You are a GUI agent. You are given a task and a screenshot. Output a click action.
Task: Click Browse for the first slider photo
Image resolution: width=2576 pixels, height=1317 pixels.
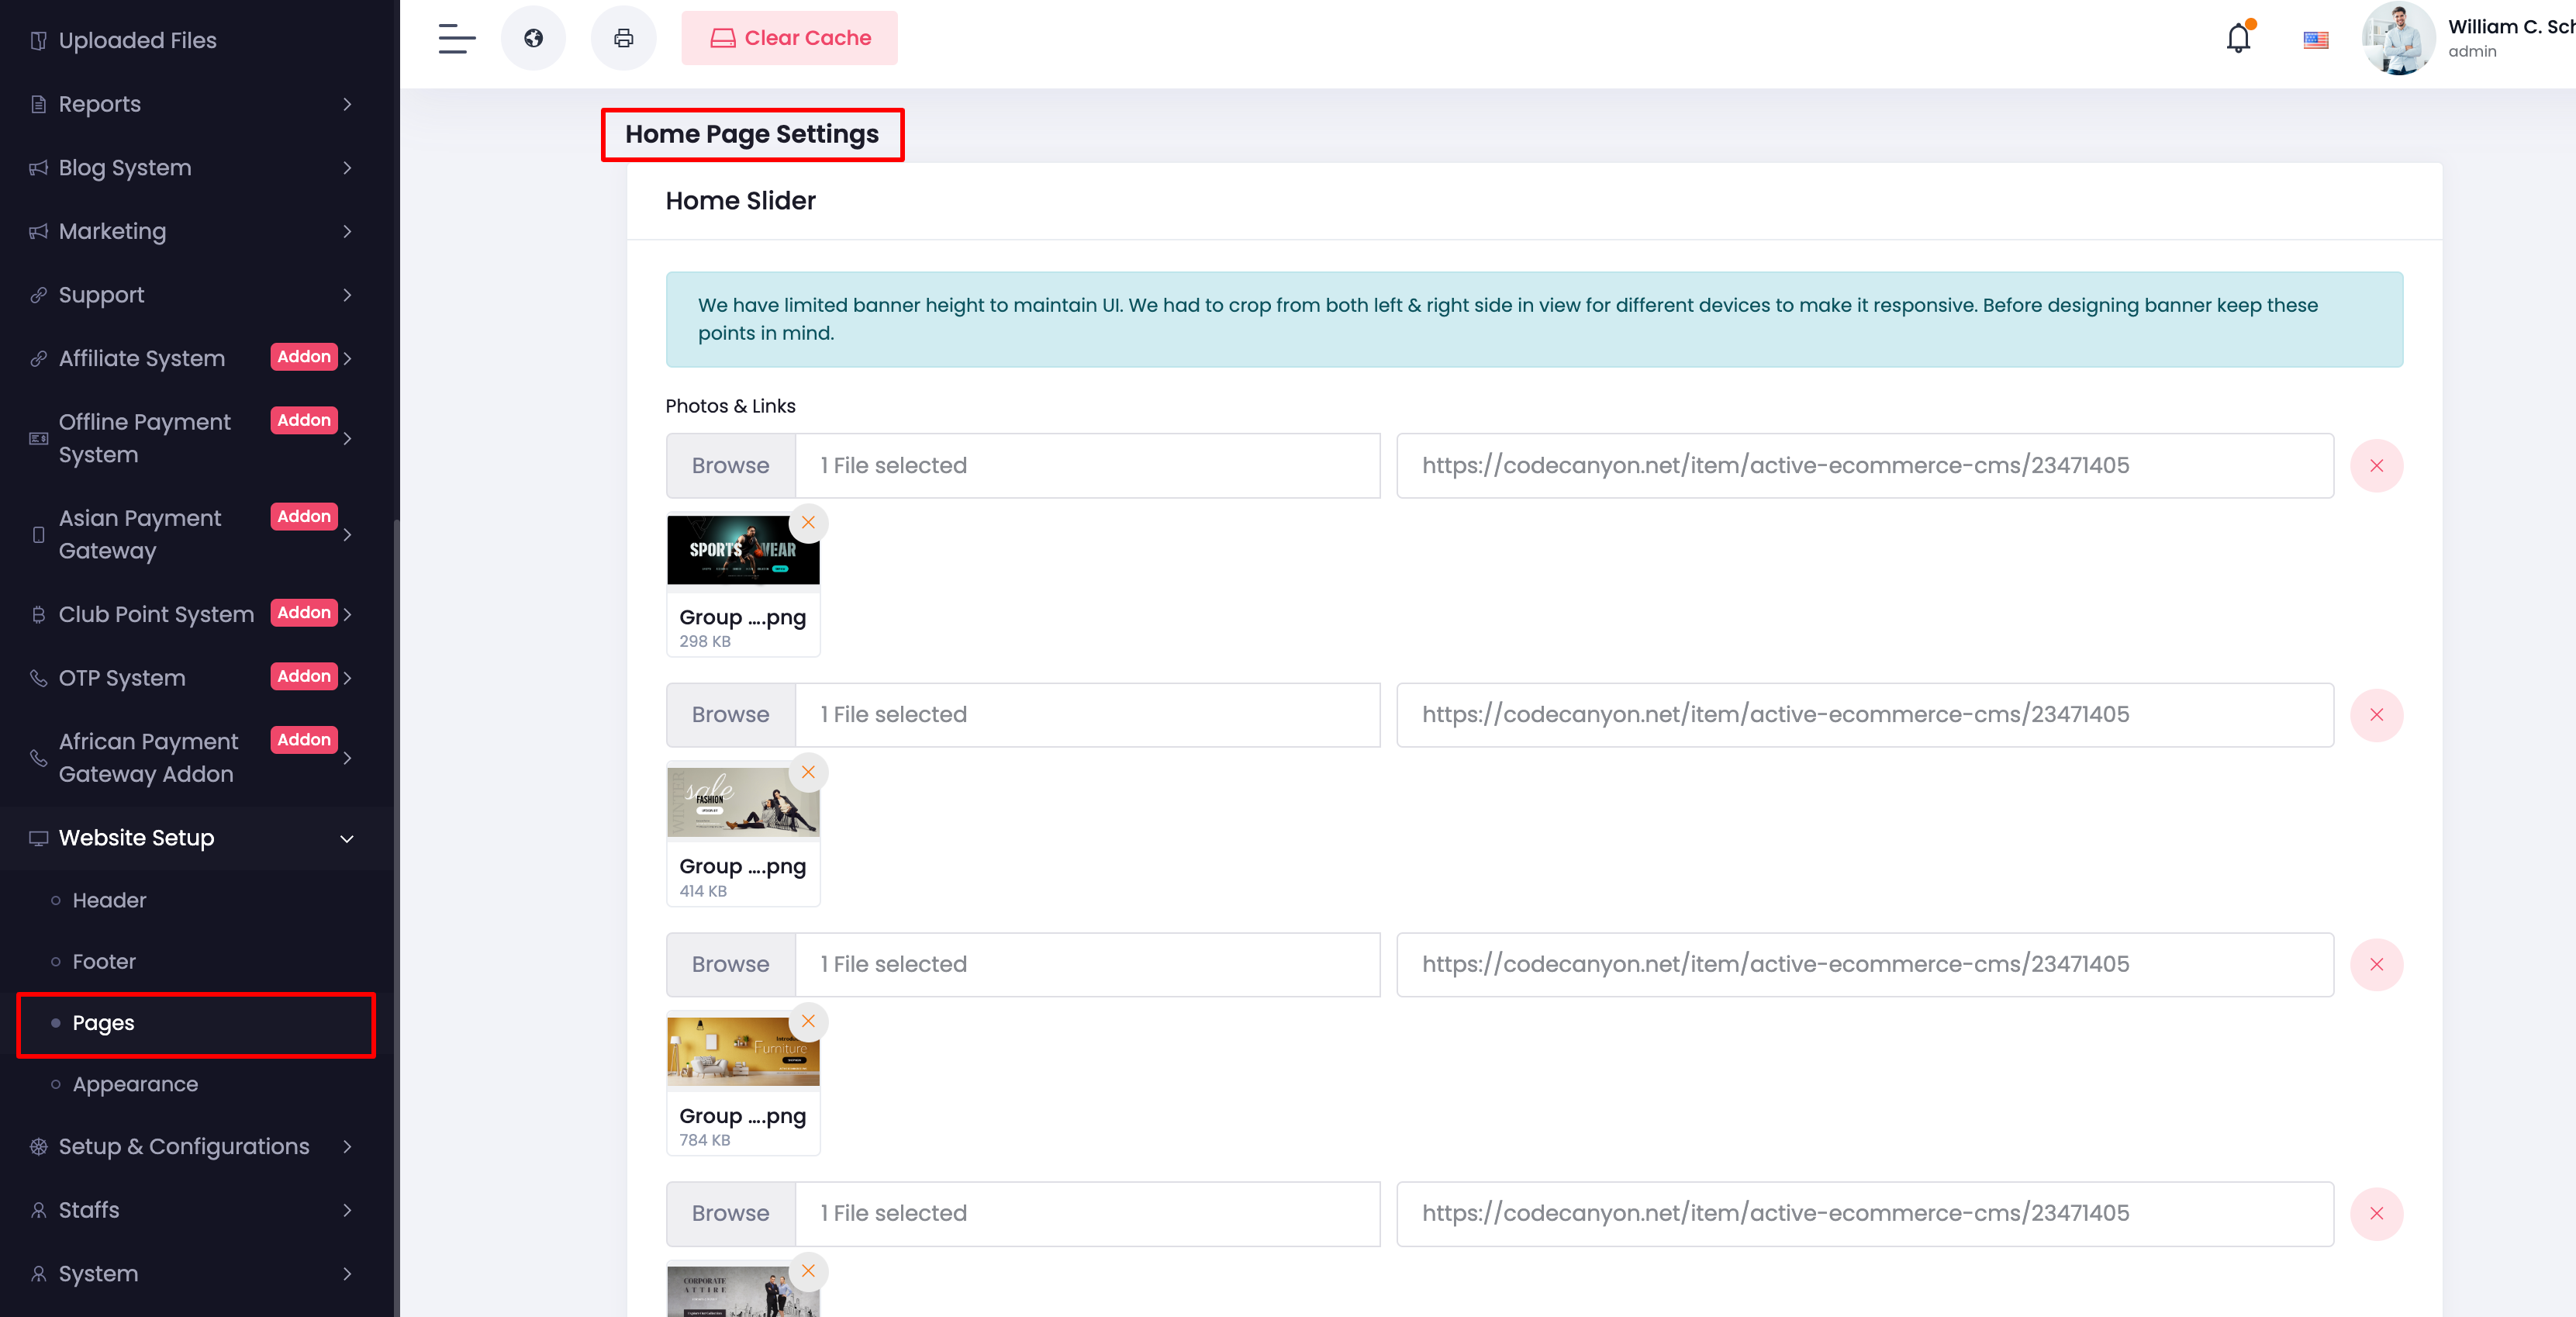coord(731,465)
